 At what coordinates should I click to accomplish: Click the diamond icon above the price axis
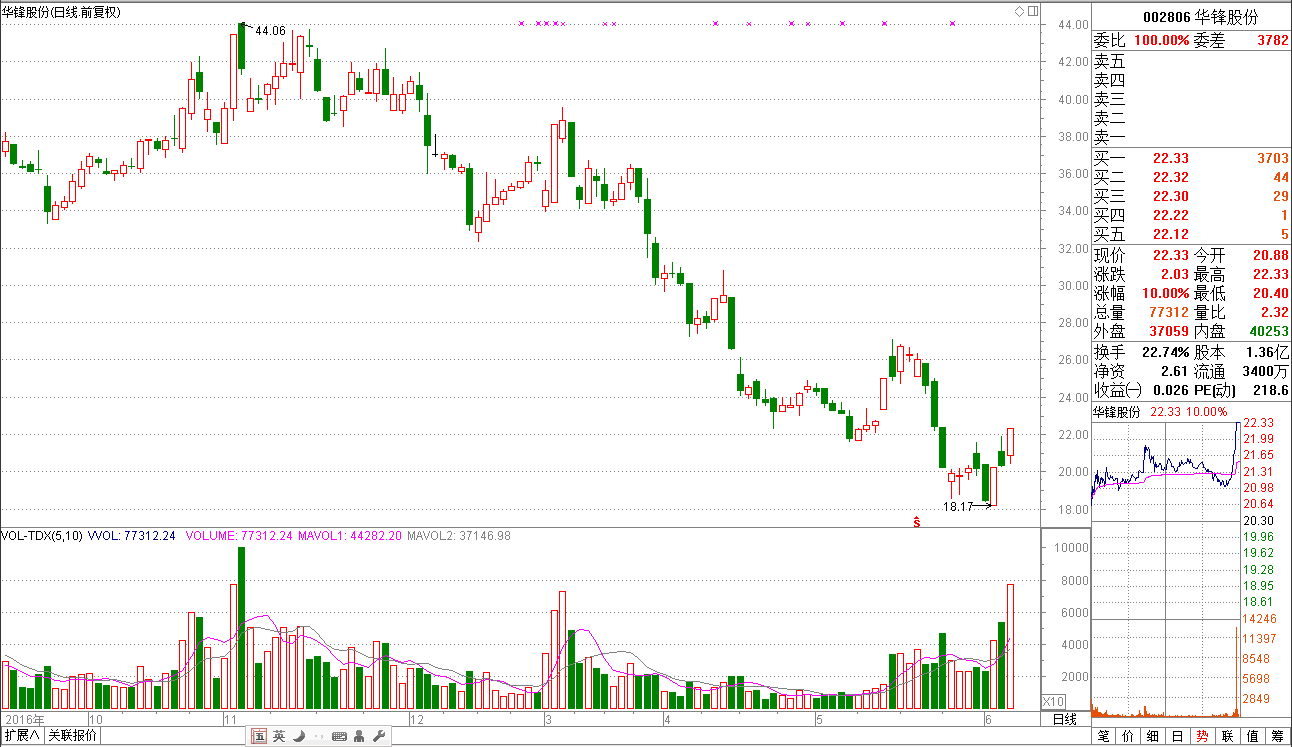[1019, 11]
